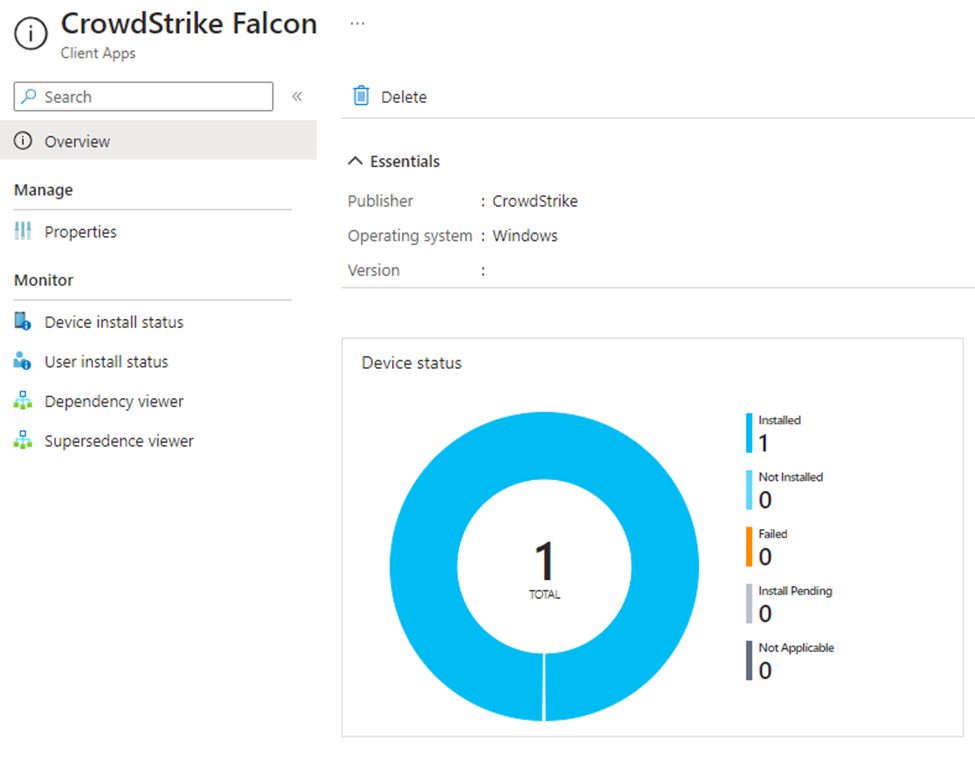
Task: Click the Overview info icon in sidebar
Action: (x=23, y=142)
